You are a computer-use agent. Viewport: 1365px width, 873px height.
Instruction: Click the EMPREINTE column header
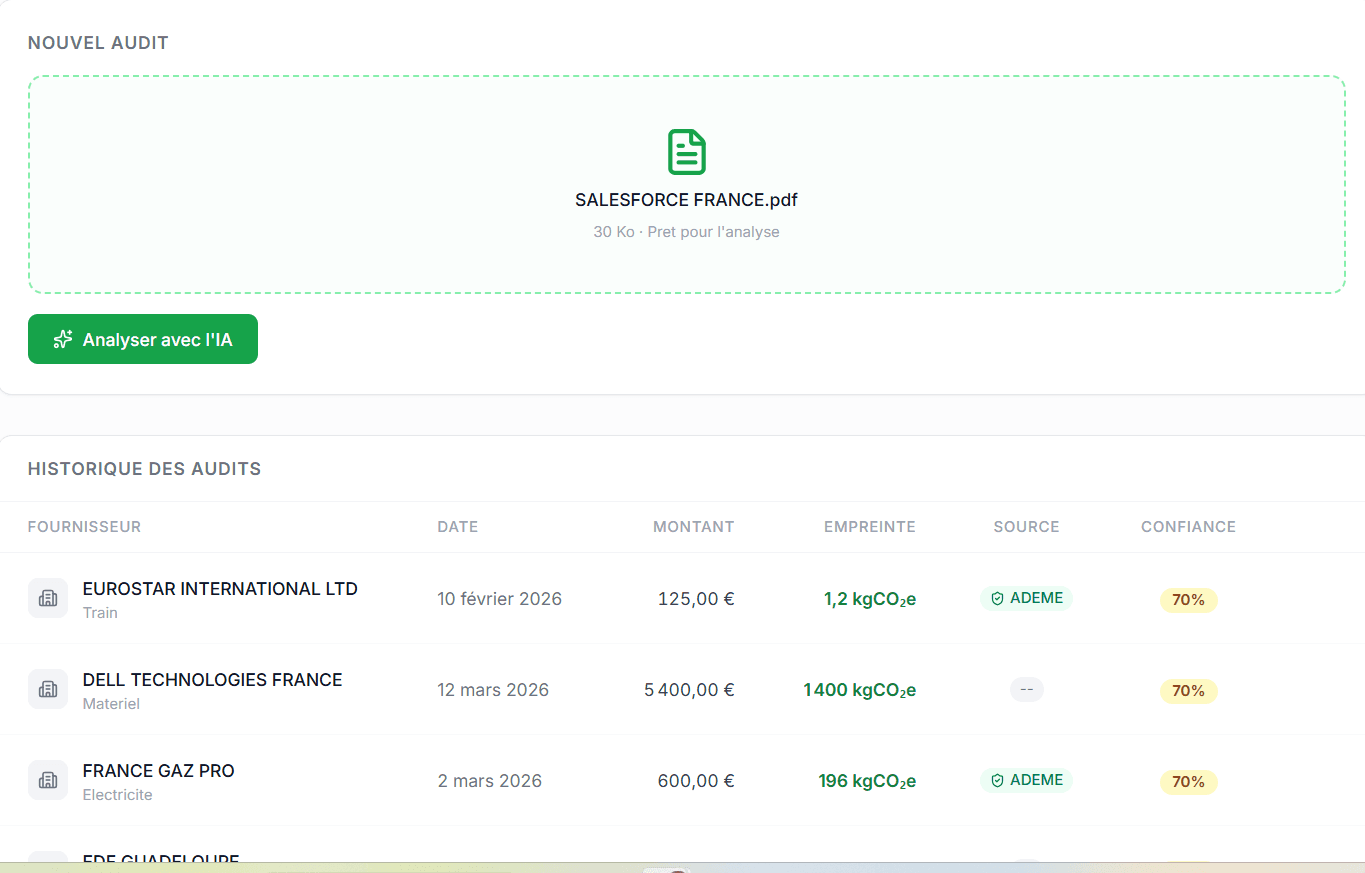[869, 527]
